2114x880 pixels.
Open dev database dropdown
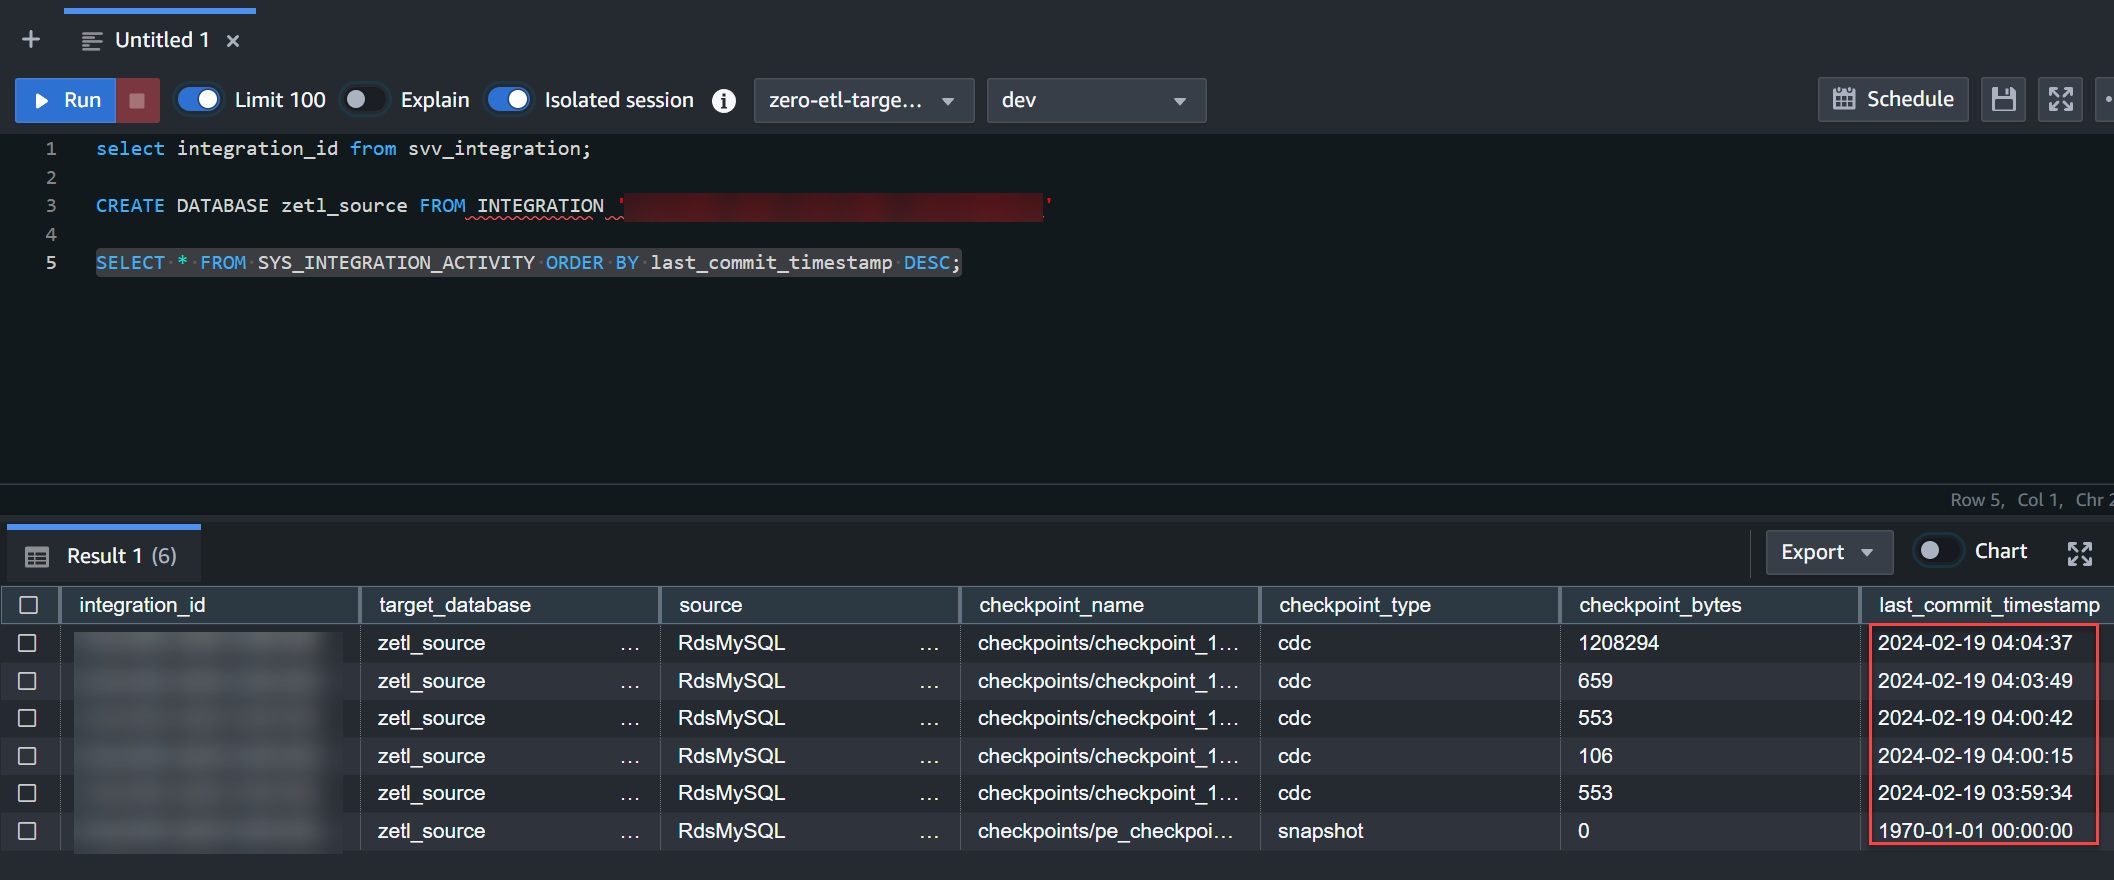pos(1096,100)
